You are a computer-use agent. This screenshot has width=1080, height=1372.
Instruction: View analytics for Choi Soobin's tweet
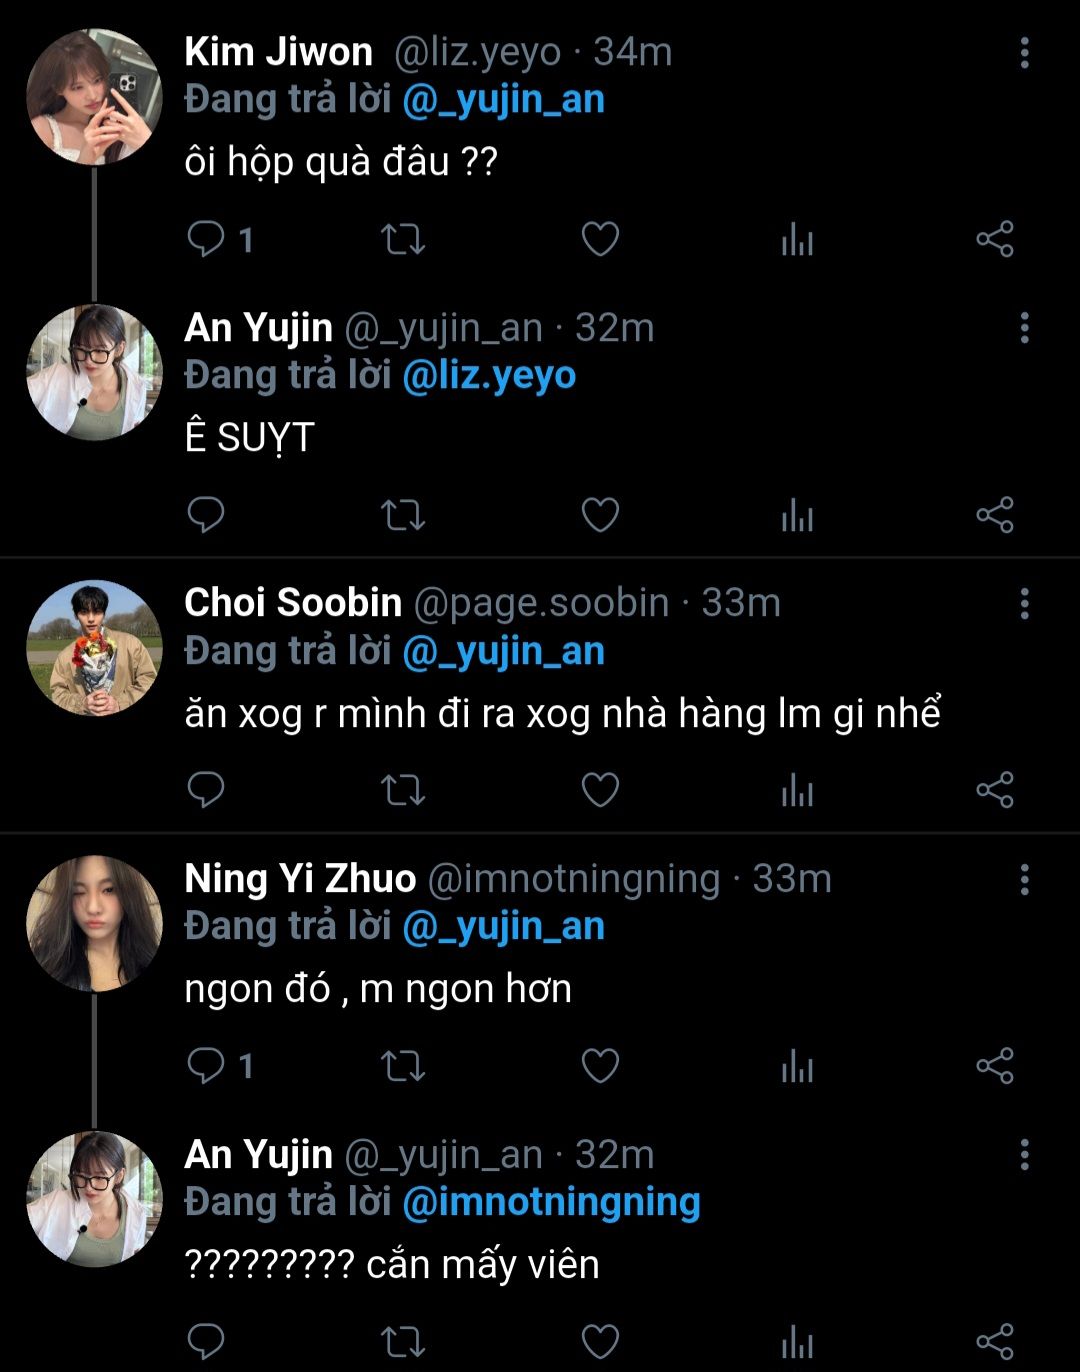point(797,791)
